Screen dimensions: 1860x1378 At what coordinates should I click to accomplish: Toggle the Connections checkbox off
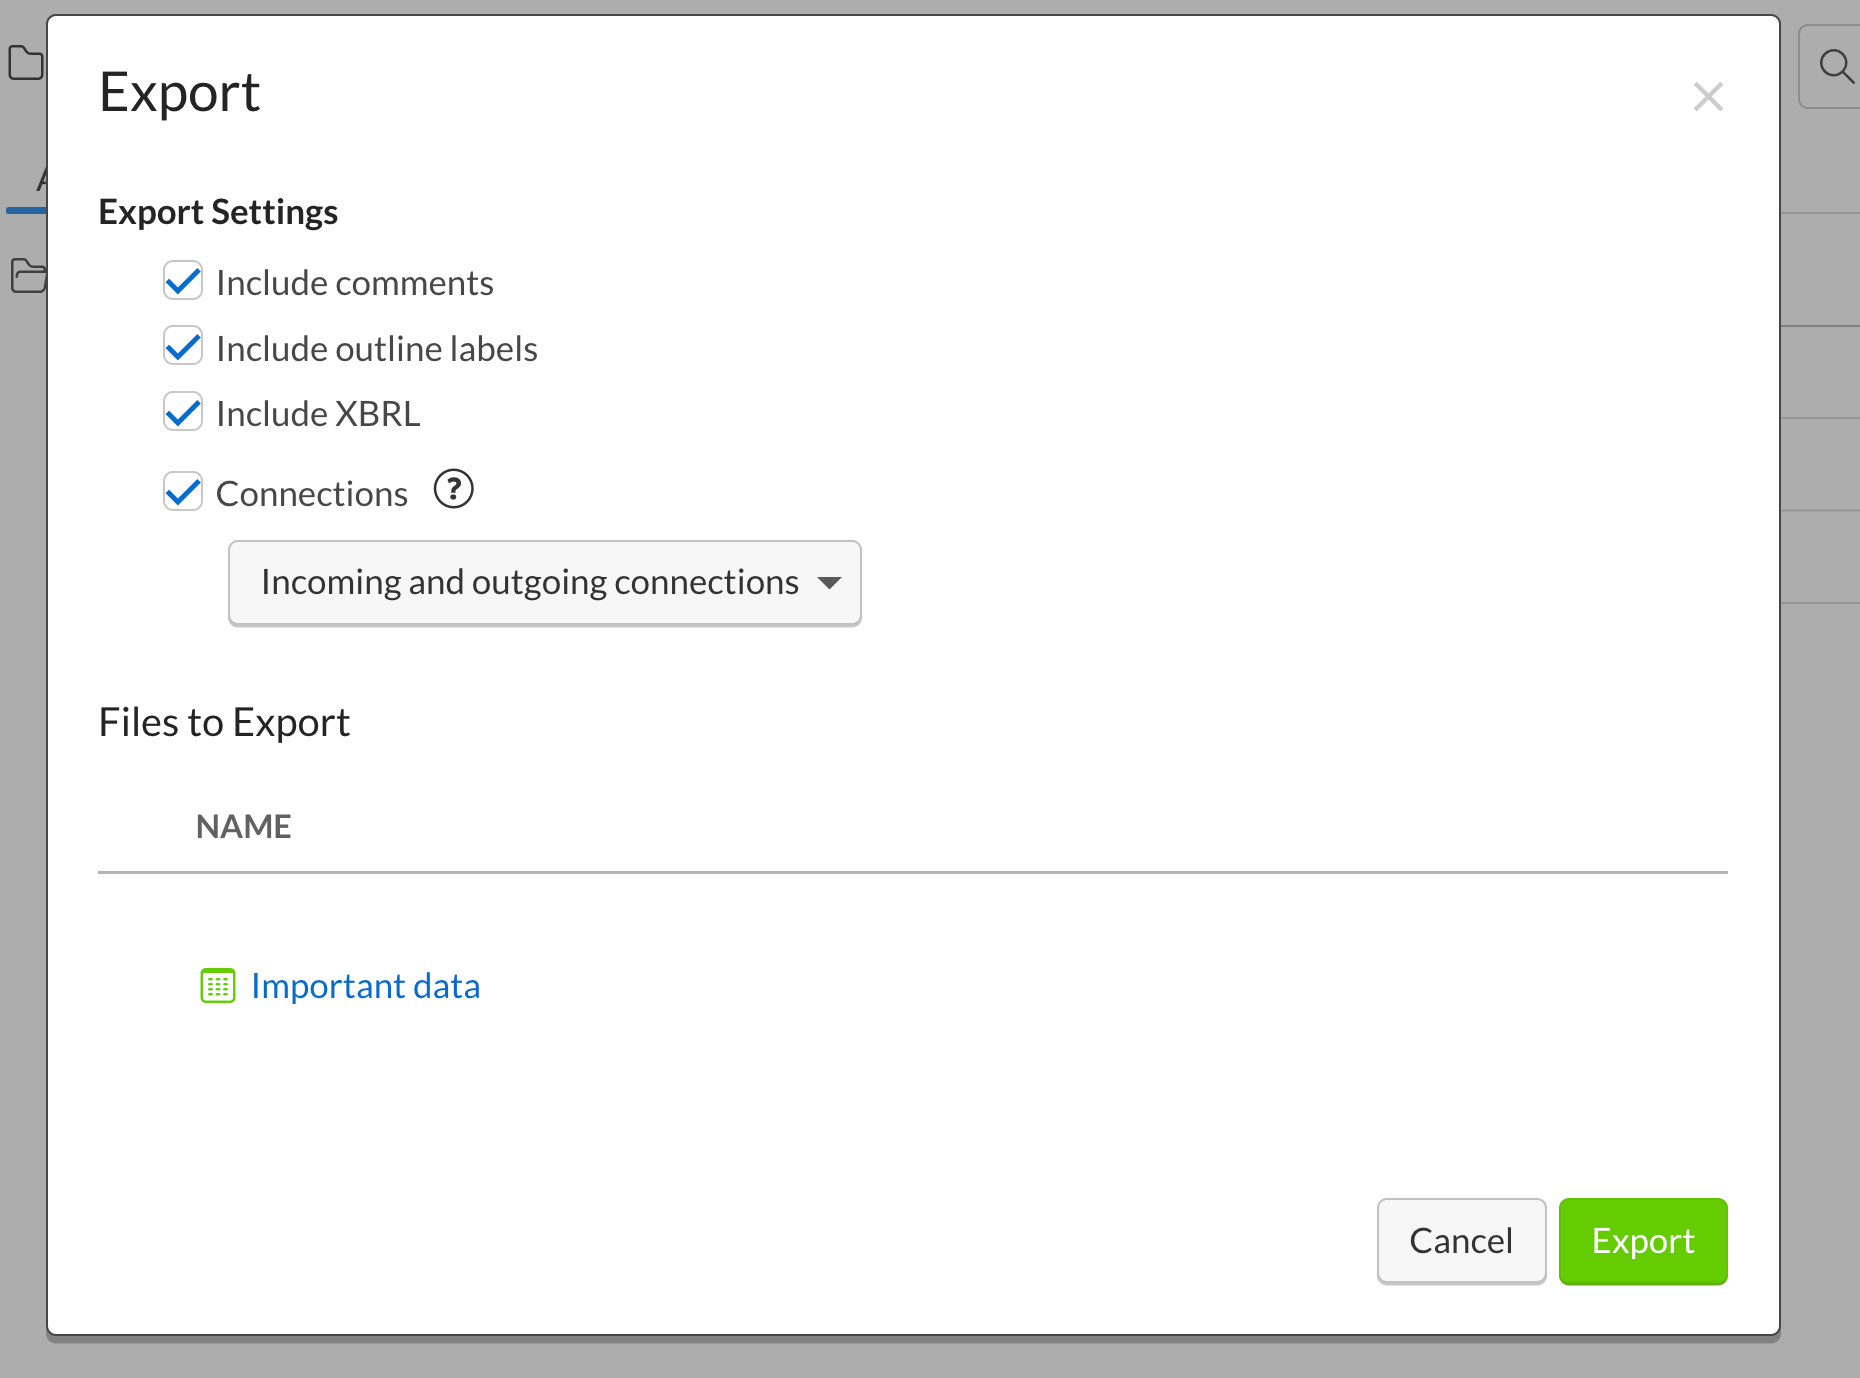coord(183,491)
